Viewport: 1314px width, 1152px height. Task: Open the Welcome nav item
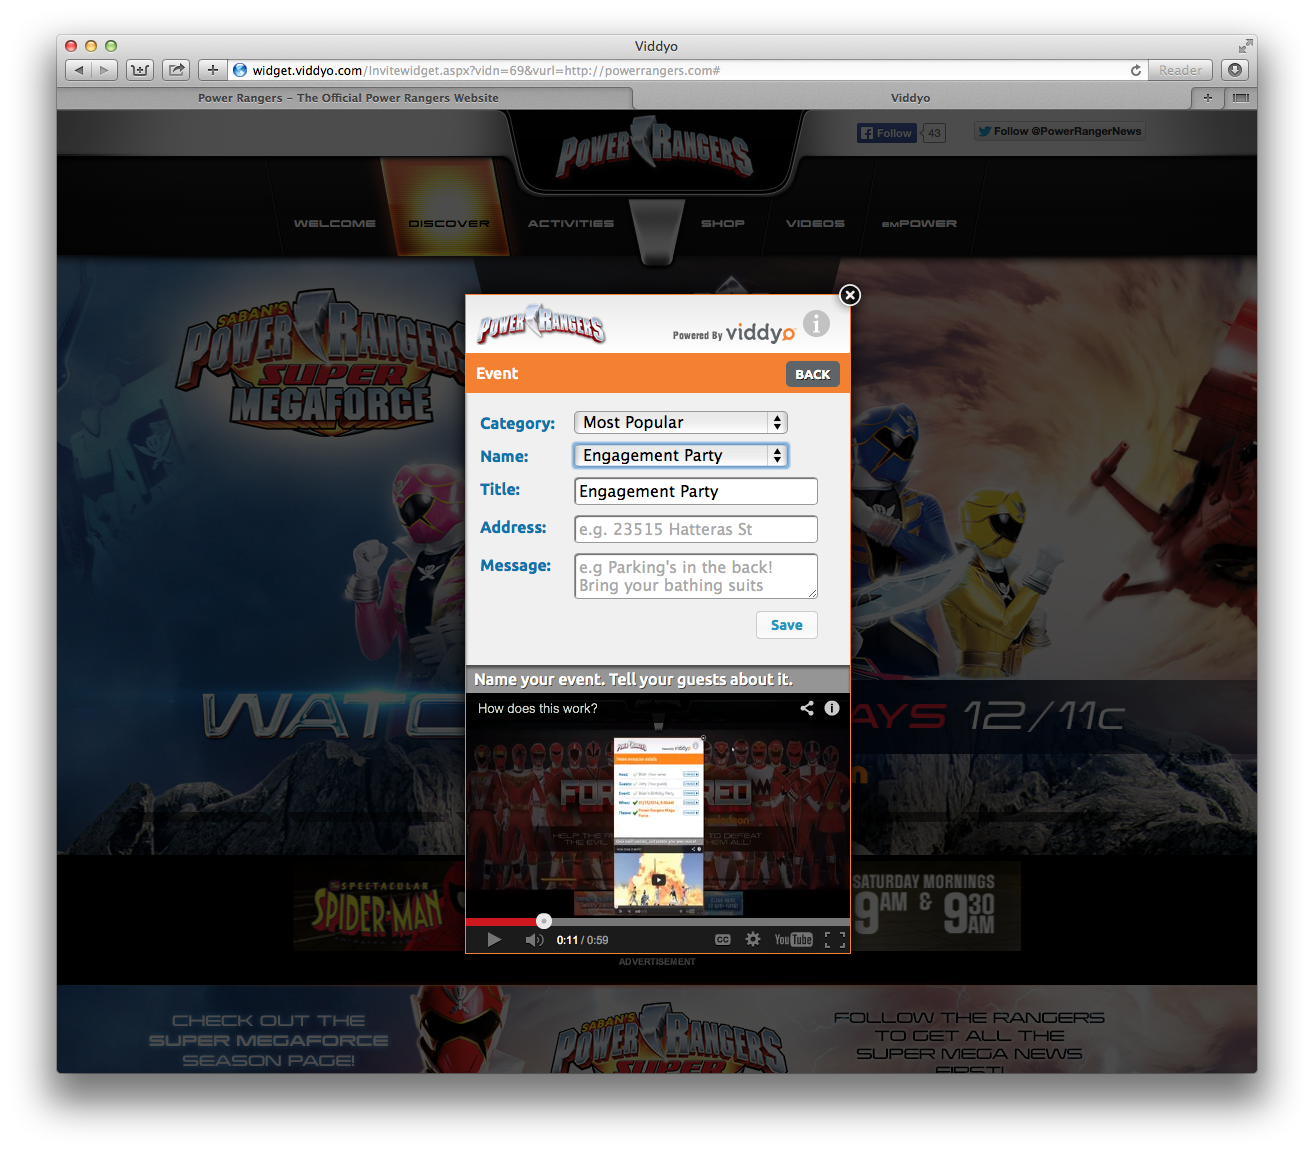[x=335, y=223]
